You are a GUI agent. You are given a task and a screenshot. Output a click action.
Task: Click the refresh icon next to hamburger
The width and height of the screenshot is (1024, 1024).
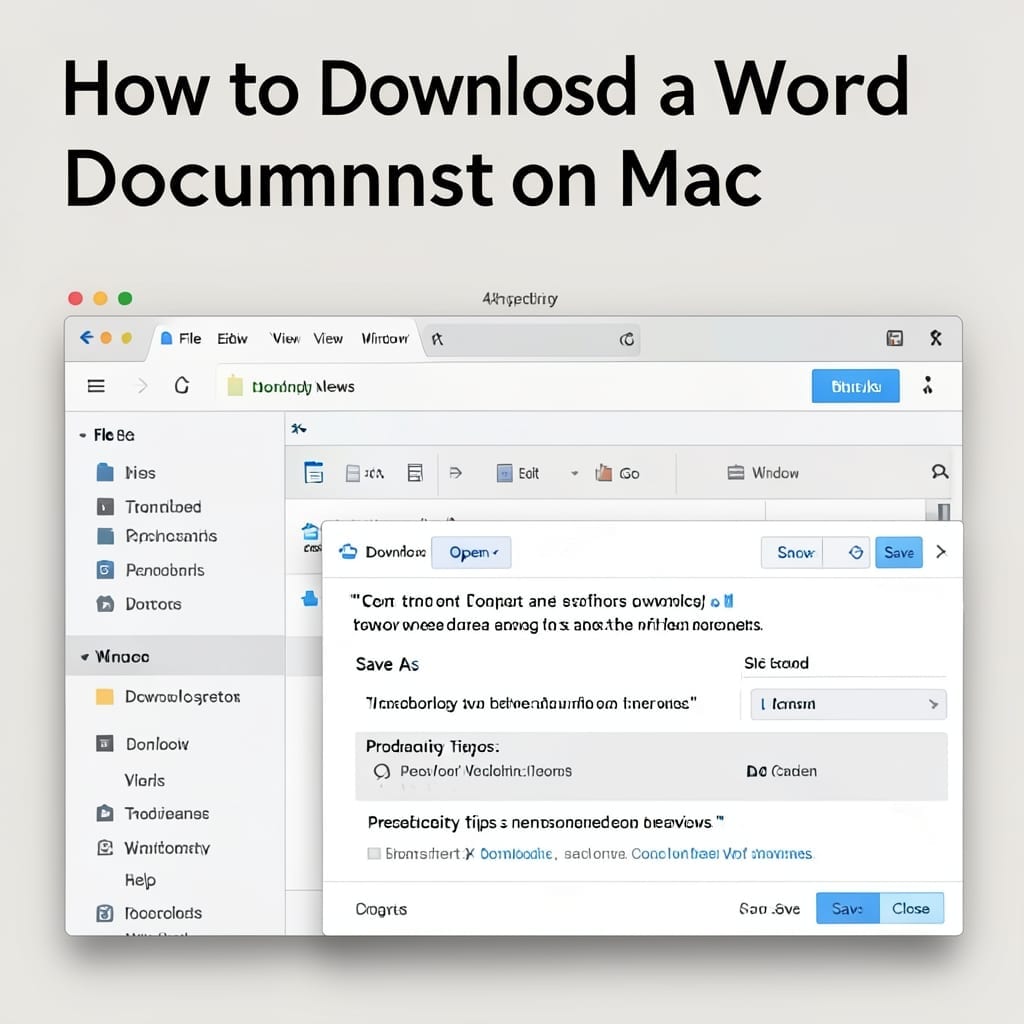click(x=182, y=385)
